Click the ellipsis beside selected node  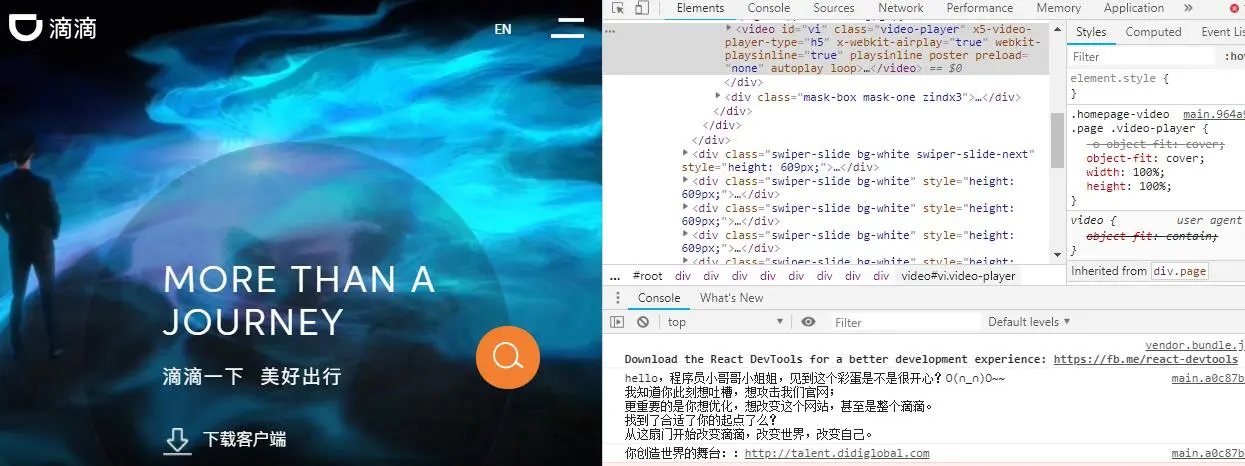tap(610, 31)
